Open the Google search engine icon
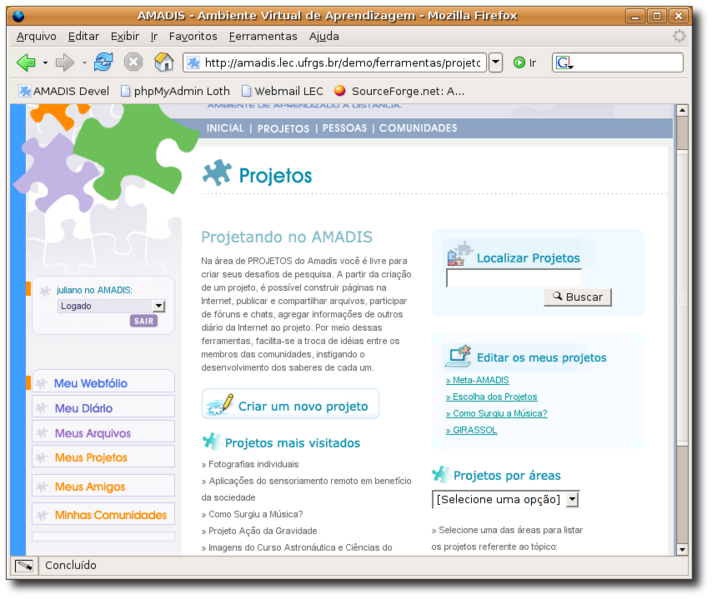Viewport: 712px width, 599px height. (564, 63)
